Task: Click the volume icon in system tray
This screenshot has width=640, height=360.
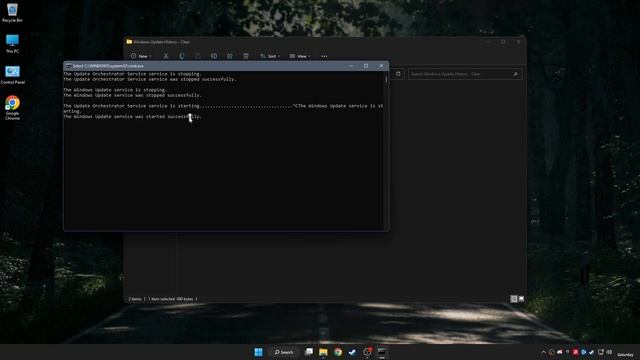Action: 609,352
